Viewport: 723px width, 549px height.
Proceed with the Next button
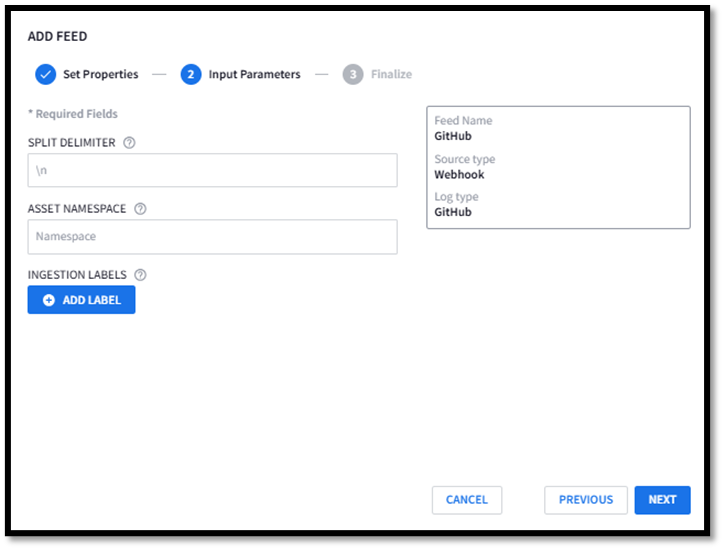click(x=663, y=500)
